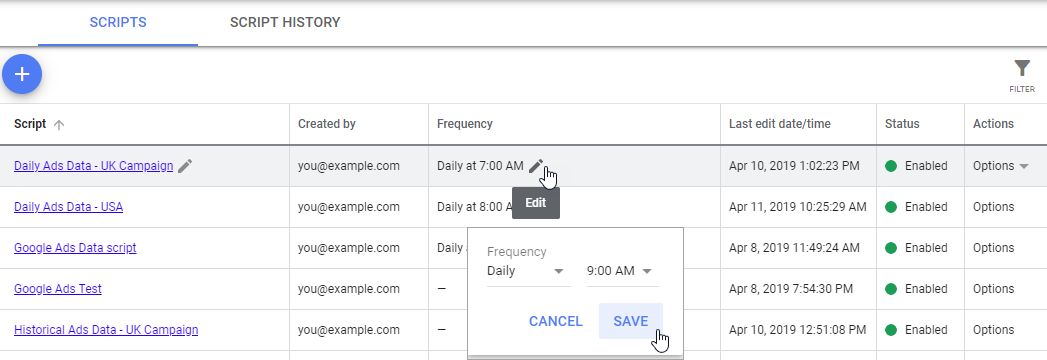1047x360 pixels.
Task: Click the blue plus add script button
Action: point(22,74)
